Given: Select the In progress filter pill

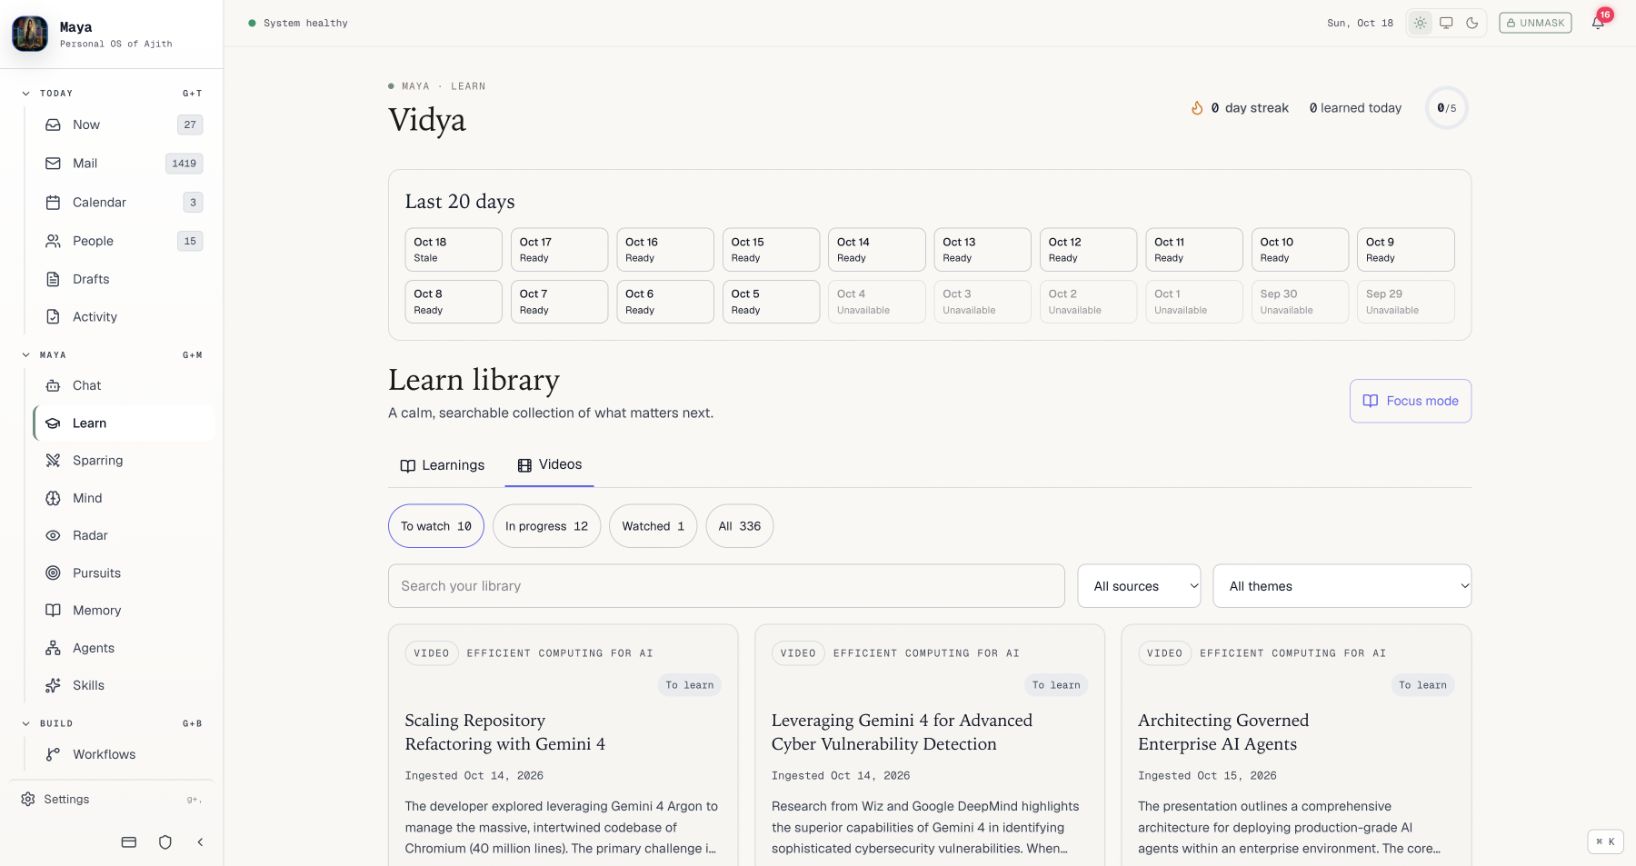Looking at the screenshot, I should (546, 526).
